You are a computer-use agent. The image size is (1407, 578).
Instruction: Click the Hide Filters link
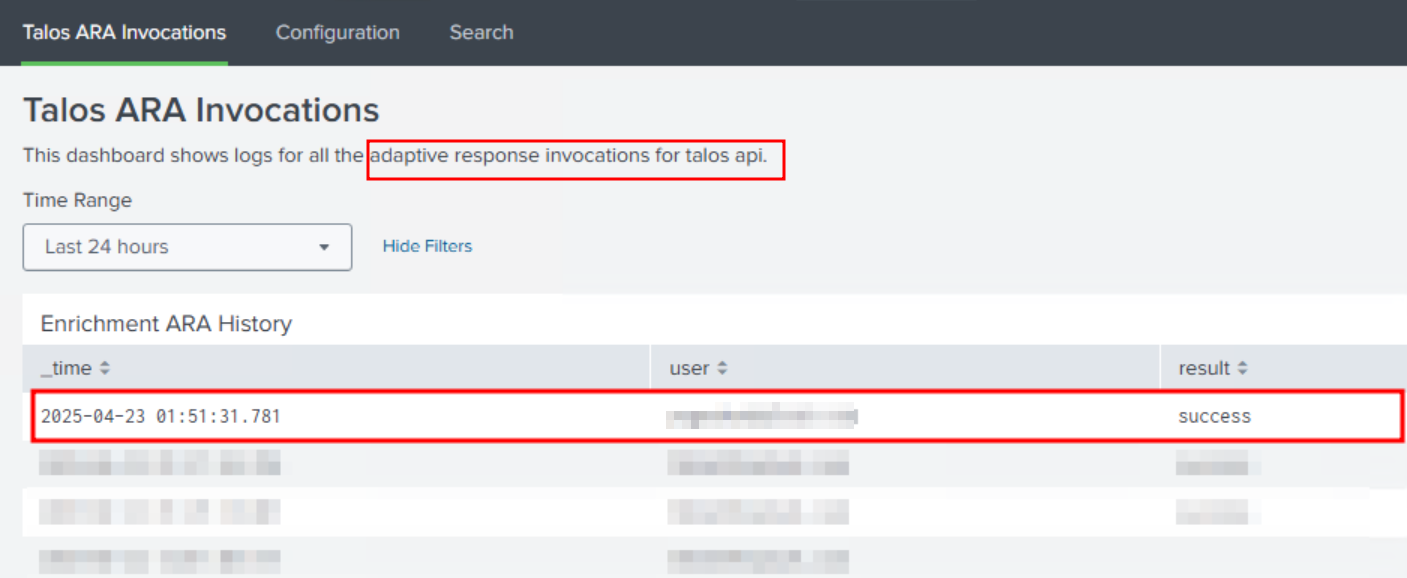pos(427,246)
